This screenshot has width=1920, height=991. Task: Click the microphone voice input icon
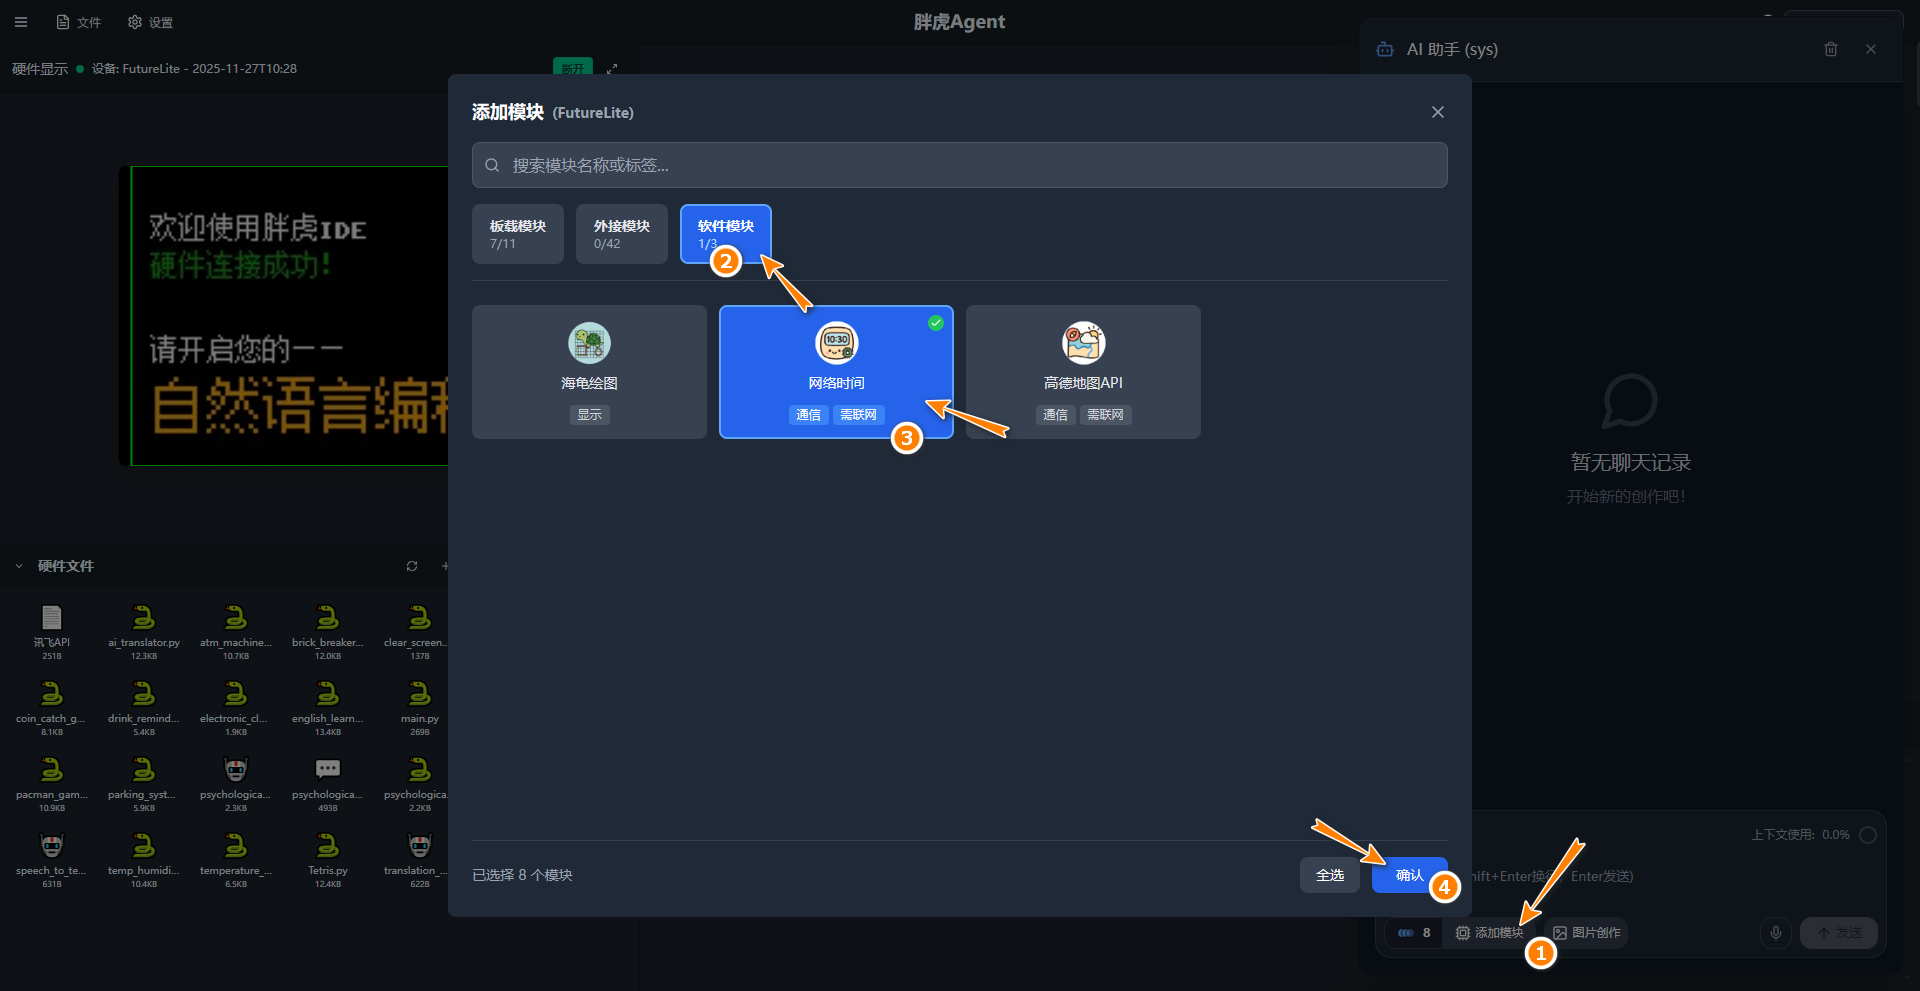(x=1775, y=932)
